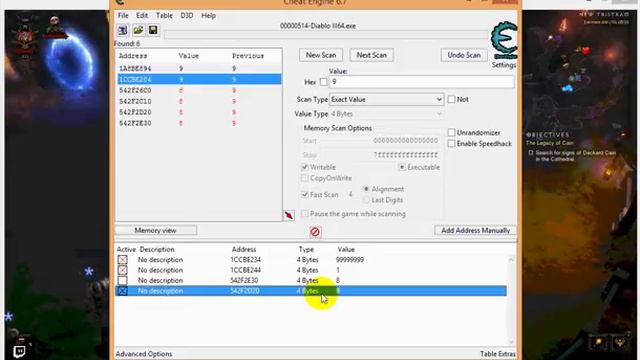Click value 99999999 in address table
This screenshot has width=640, height=360.
[x=350, y=260]
